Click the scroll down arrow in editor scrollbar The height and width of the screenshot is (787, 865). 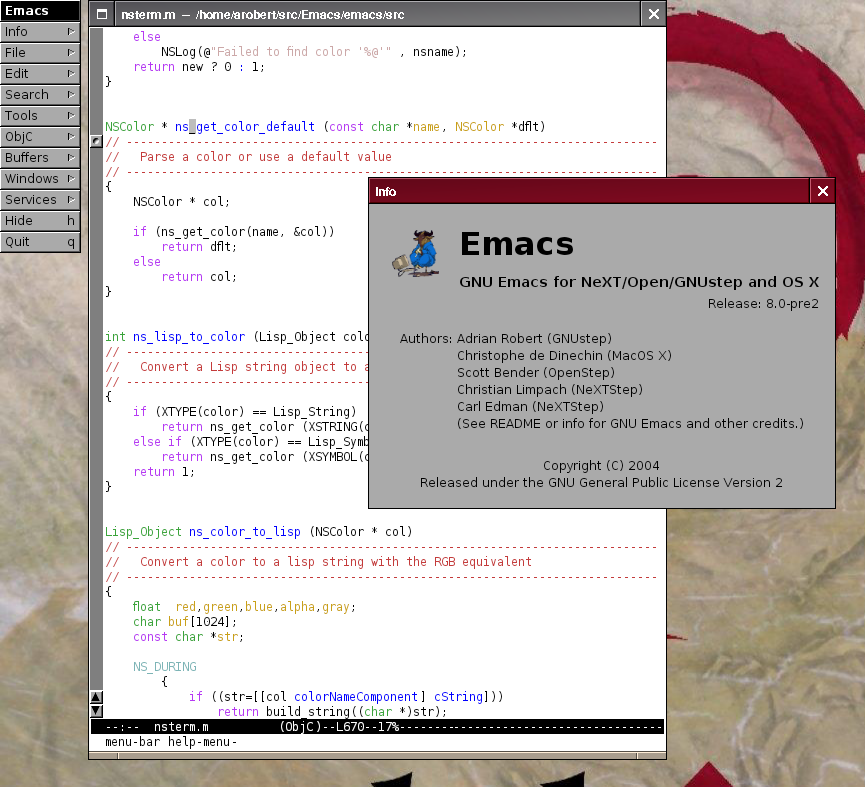96,711
